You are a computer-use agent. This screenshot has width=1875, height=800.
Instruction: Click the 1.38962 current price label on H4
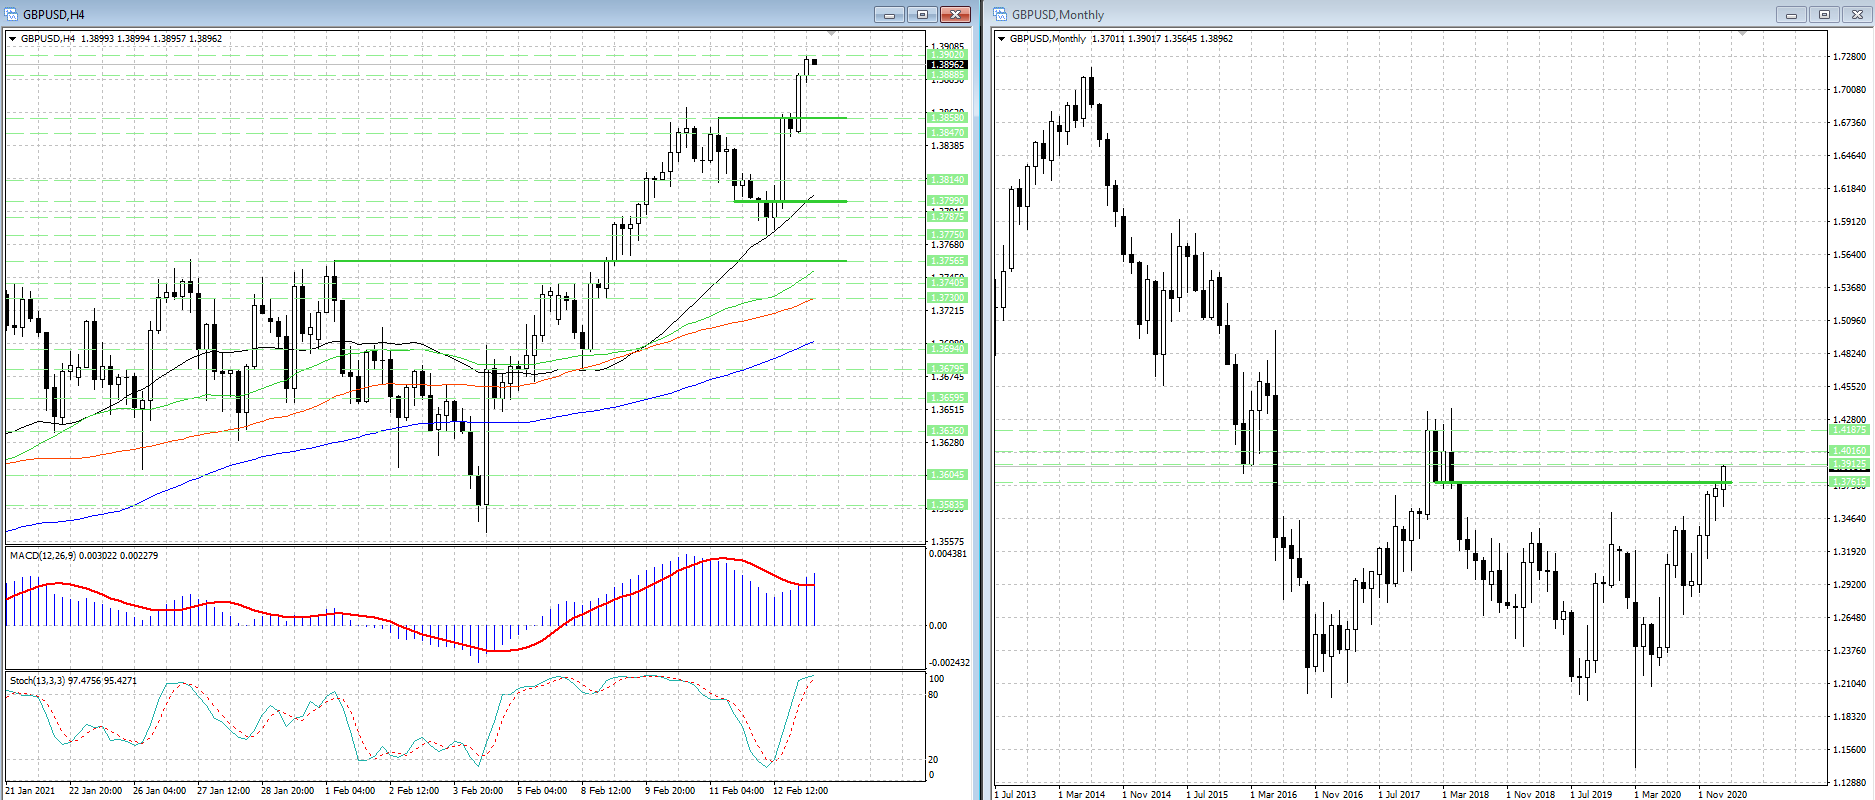click(x=947, y=65)
